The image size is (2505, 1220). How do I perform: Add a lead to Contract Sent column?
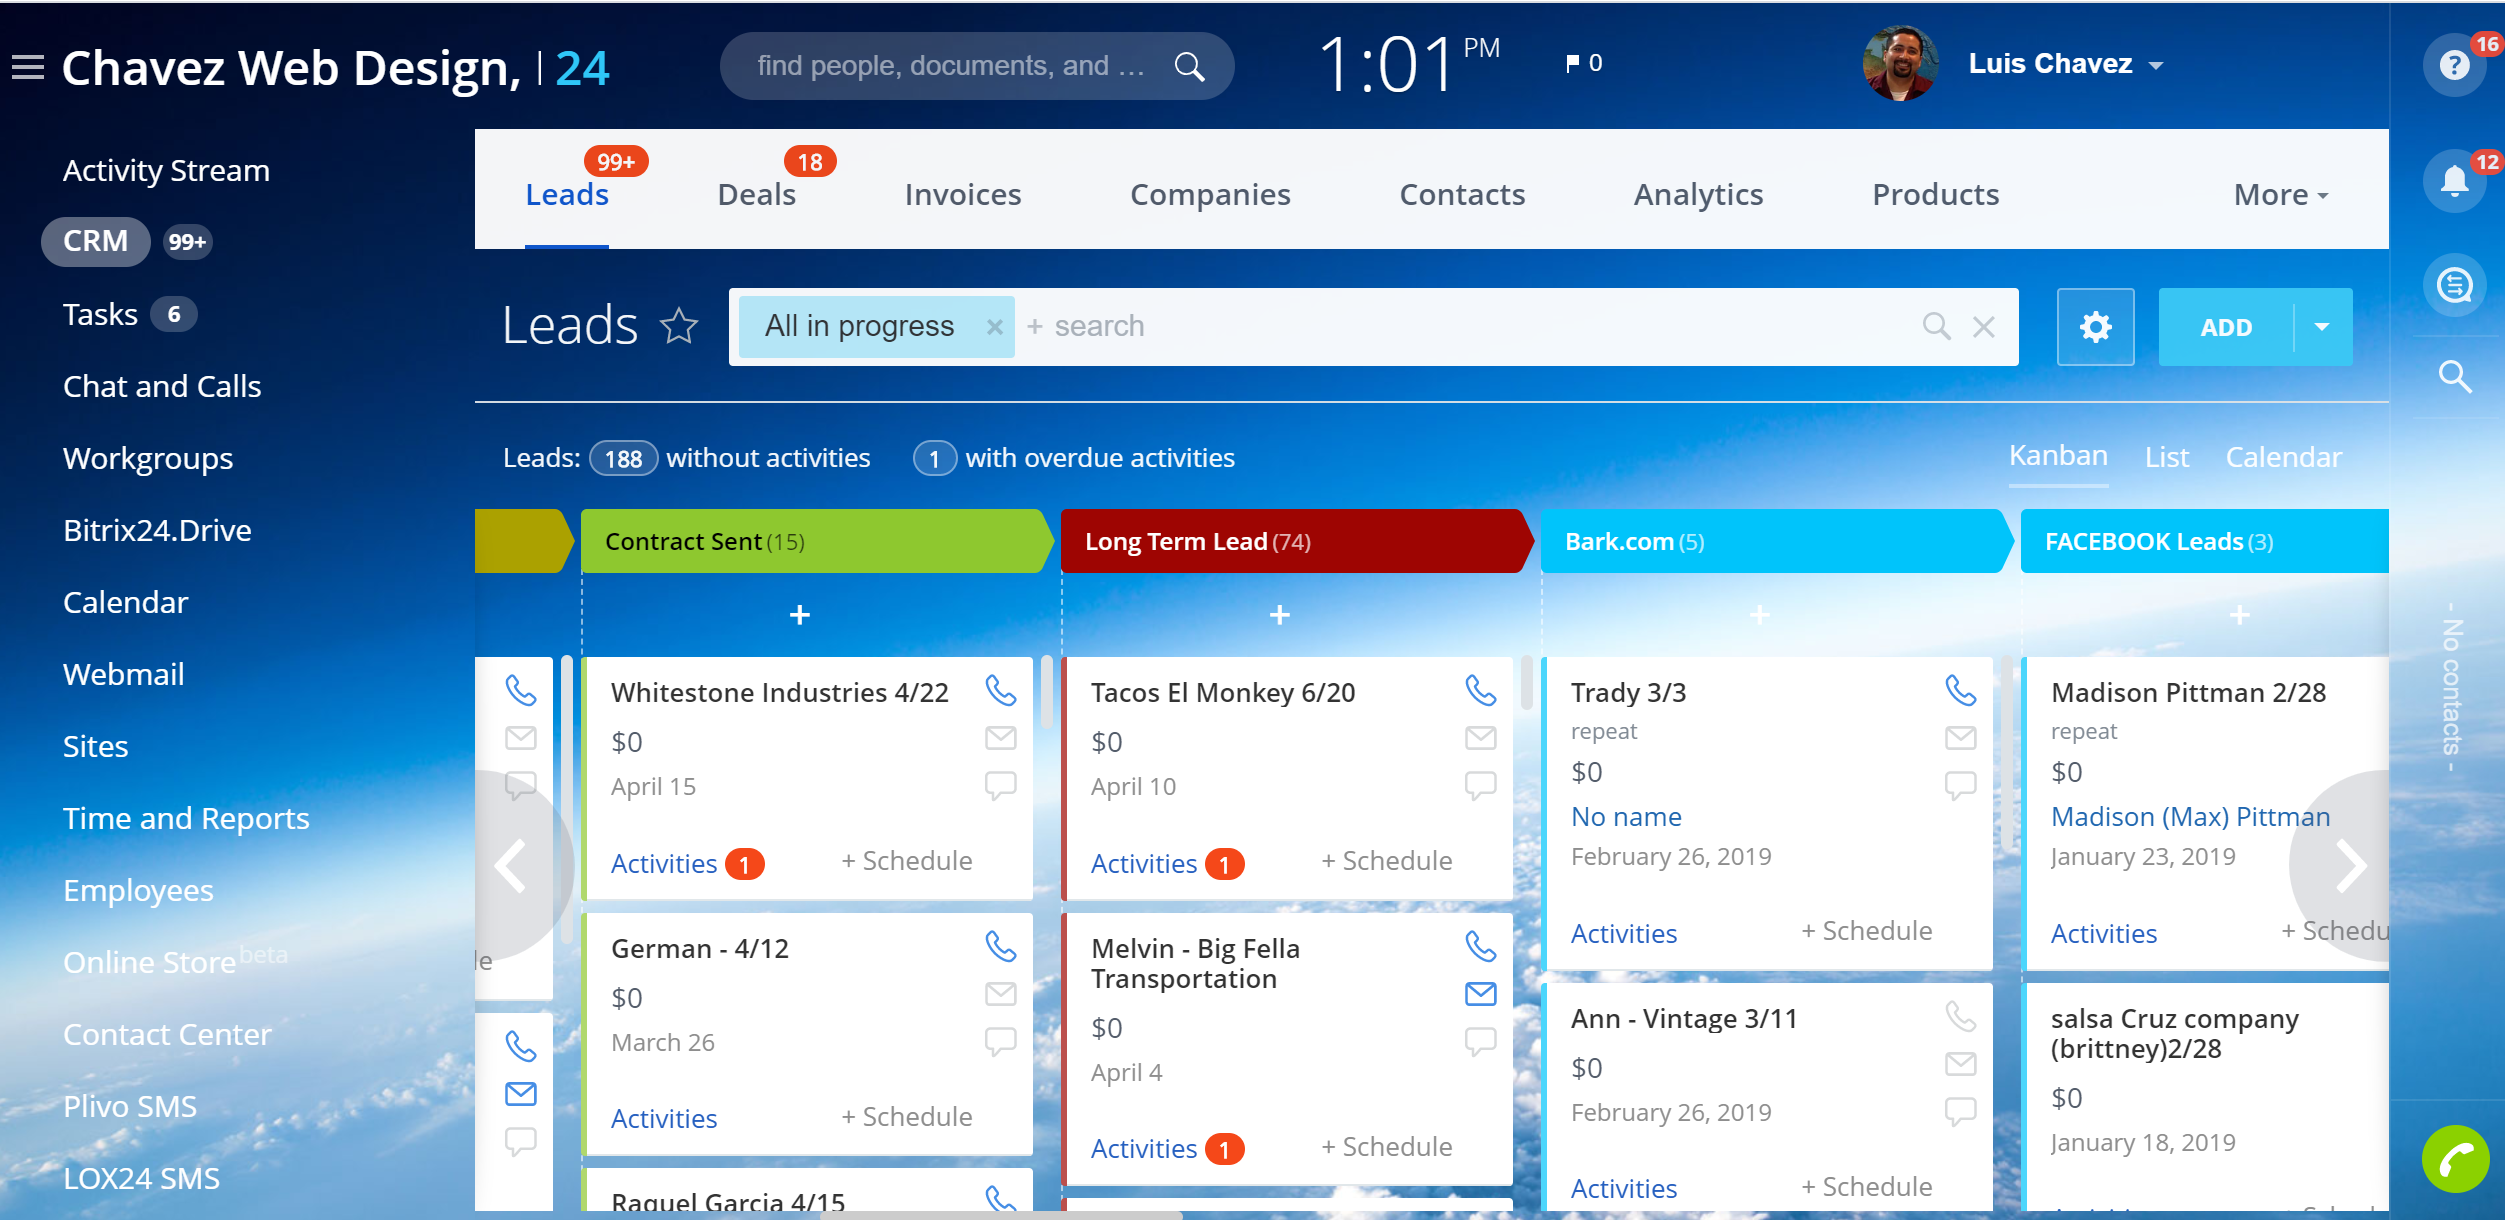click(x=799, y=614)
